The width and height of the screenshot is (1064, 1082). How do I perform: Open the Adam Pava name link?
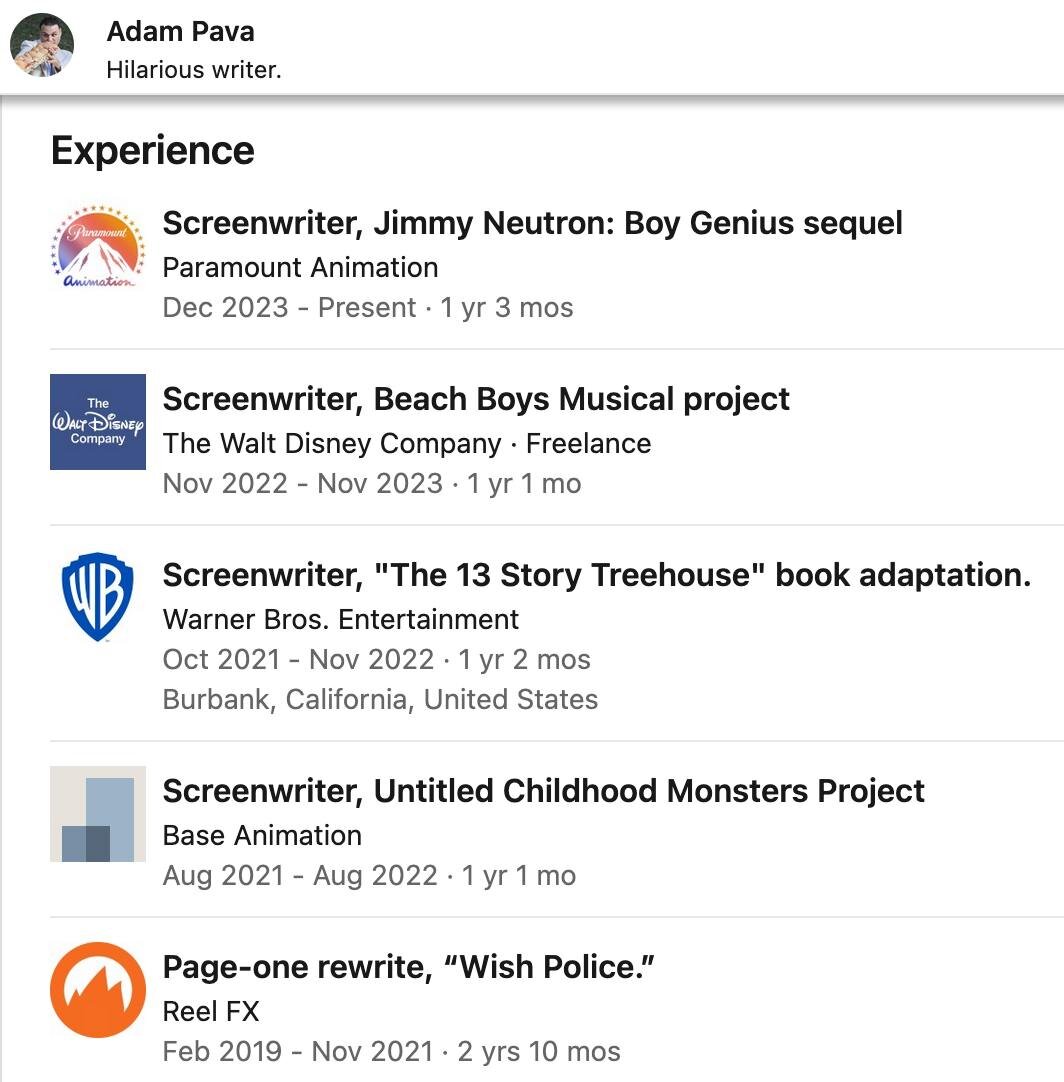(180, 31)
